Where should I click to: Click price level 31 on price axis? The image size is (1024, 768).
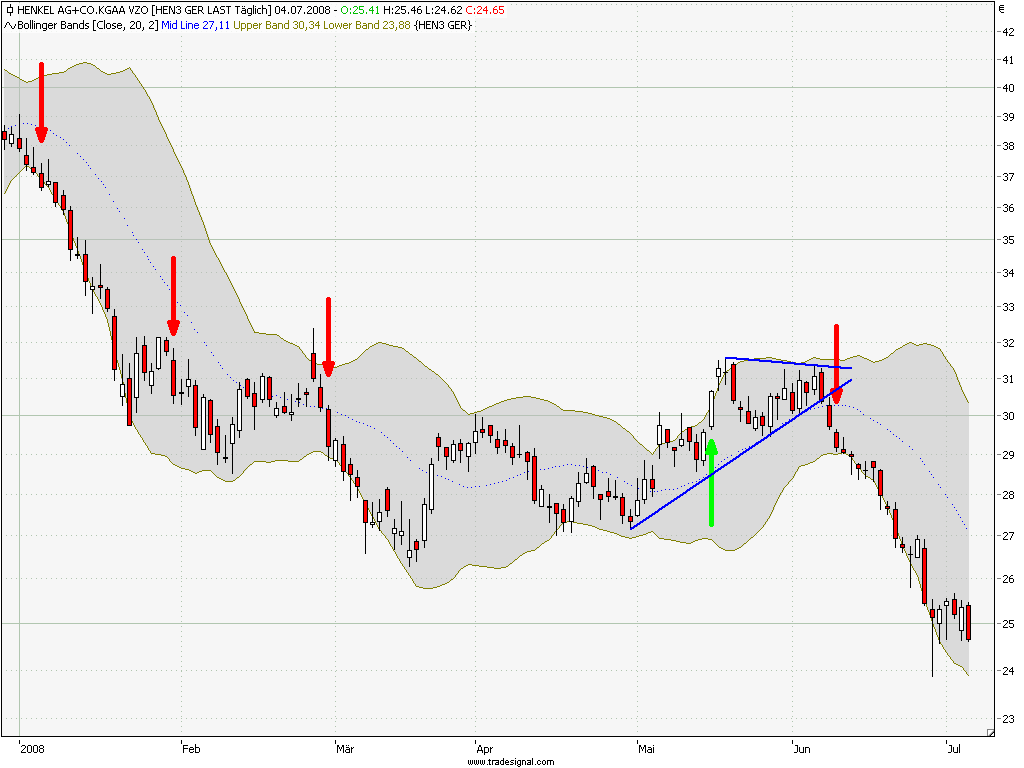coord(1008,379)
